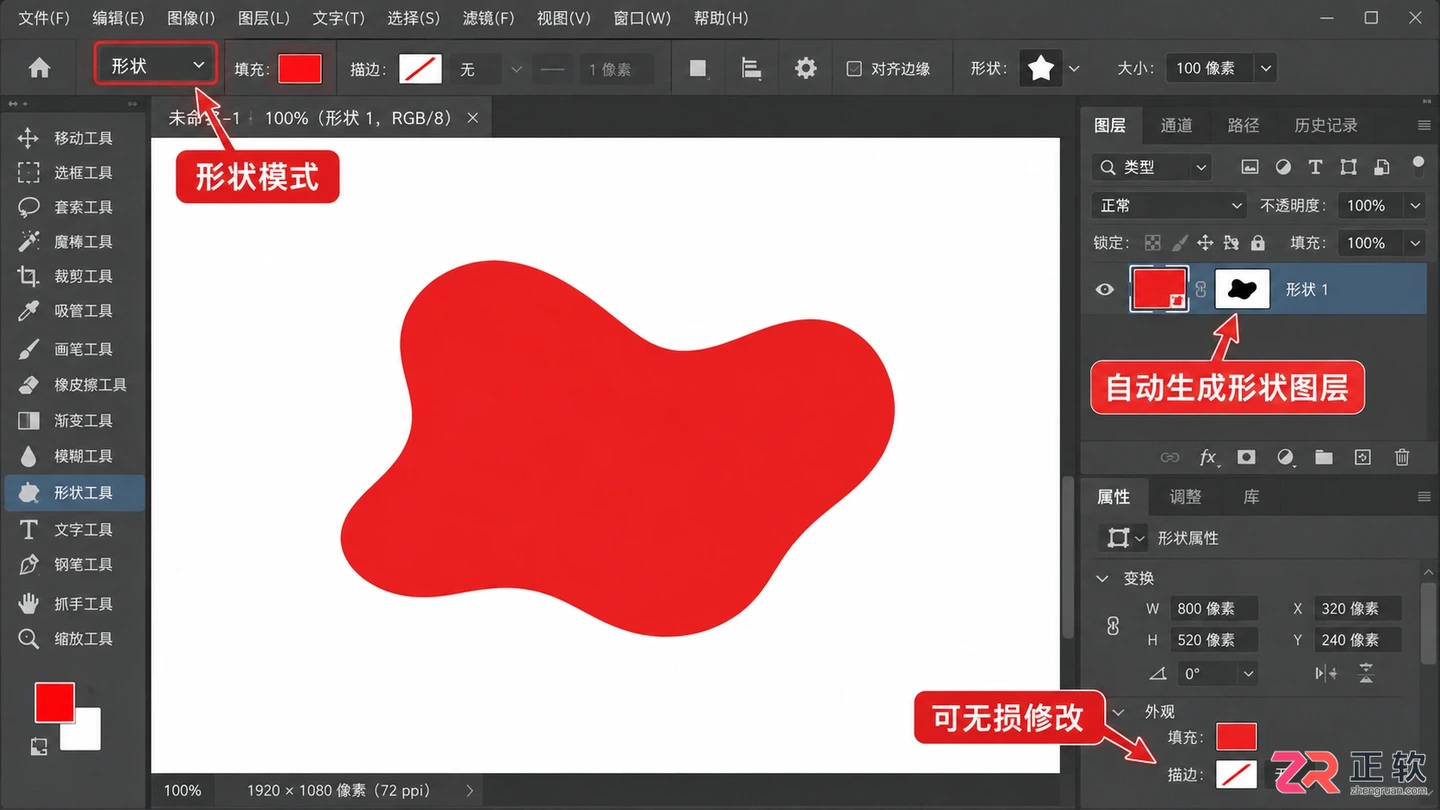
Task: Toggle lock transparent pixels checkerboard icon
Action: pyautogui.click(x=1153, y=243)
